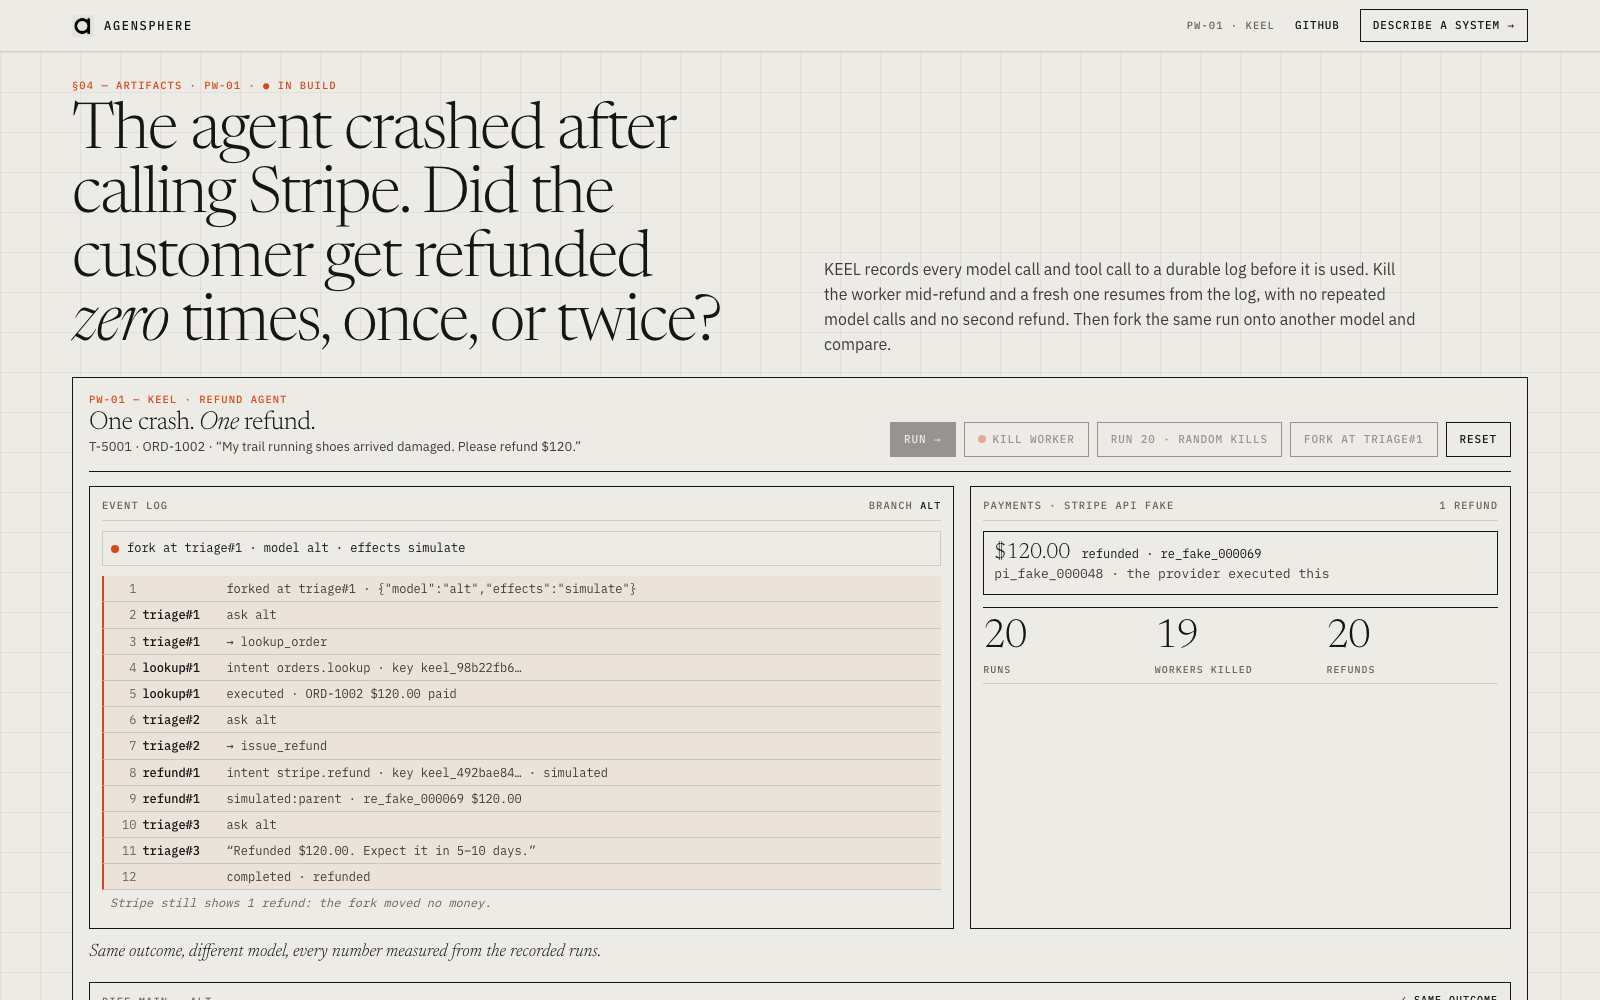The image size is (1600, 1000).
Task: Click the RESET button
Action: (1478, 440)
